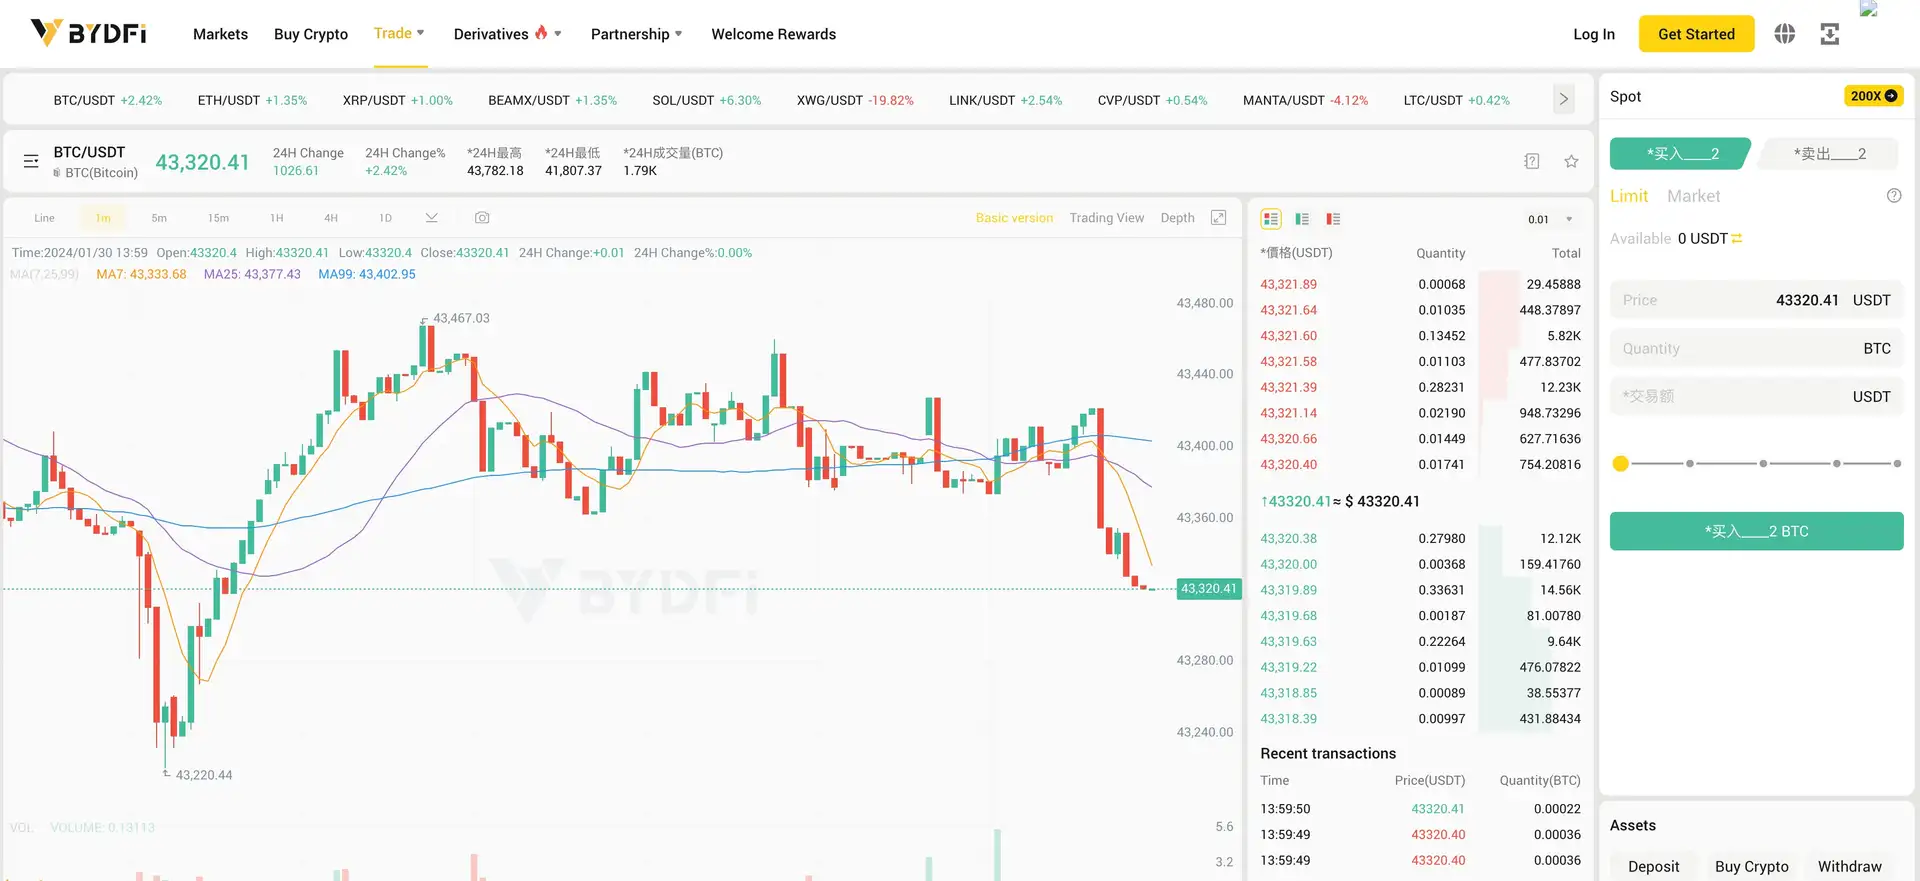
Task: Select the 5m chart interval
Action: pyautogui.click(x=159, y=218)
